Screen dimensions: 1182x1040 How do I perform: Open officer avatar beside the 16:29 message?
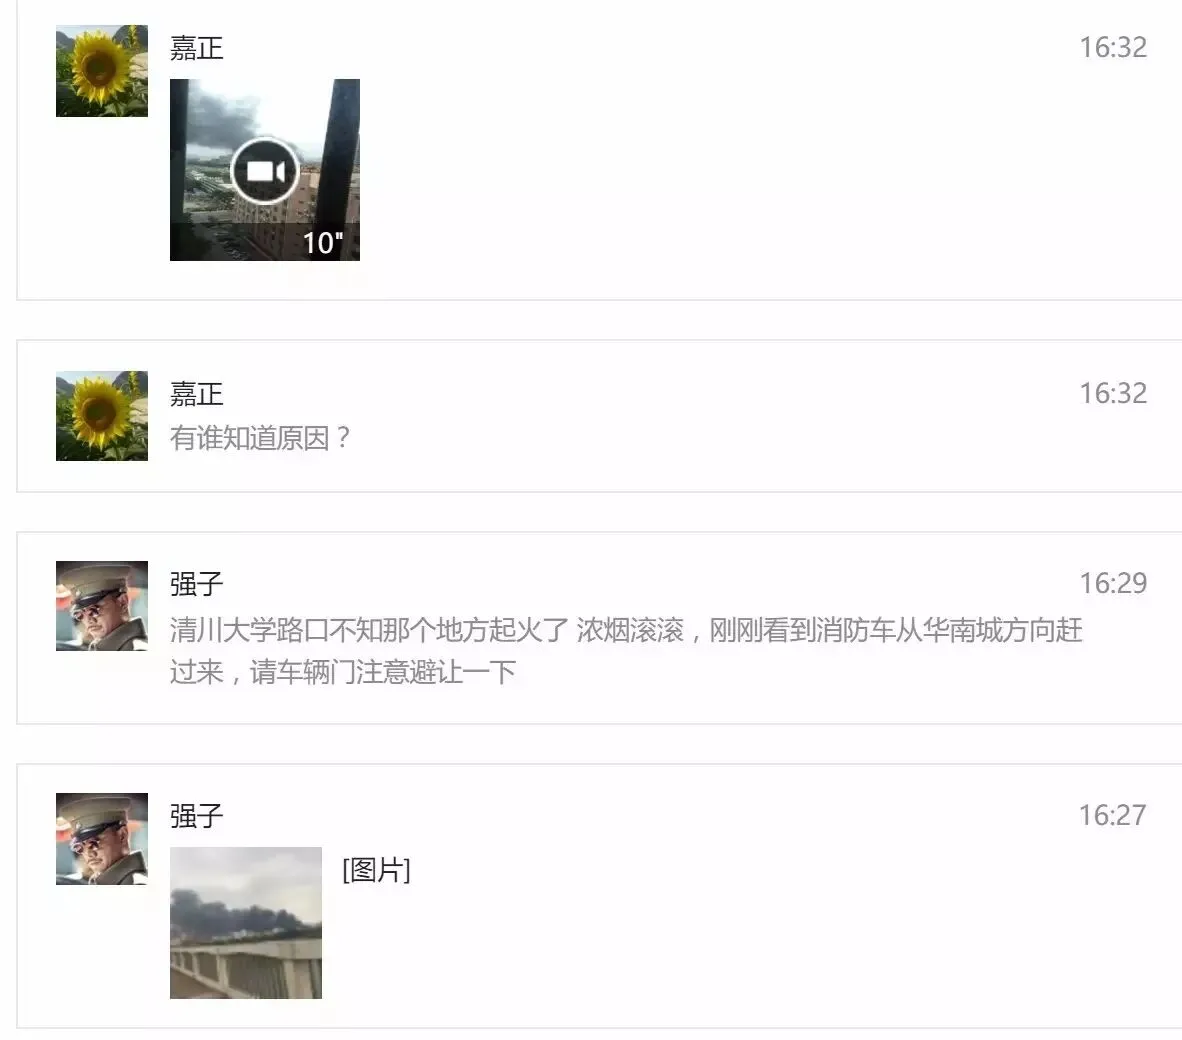[x=102, y=606]
